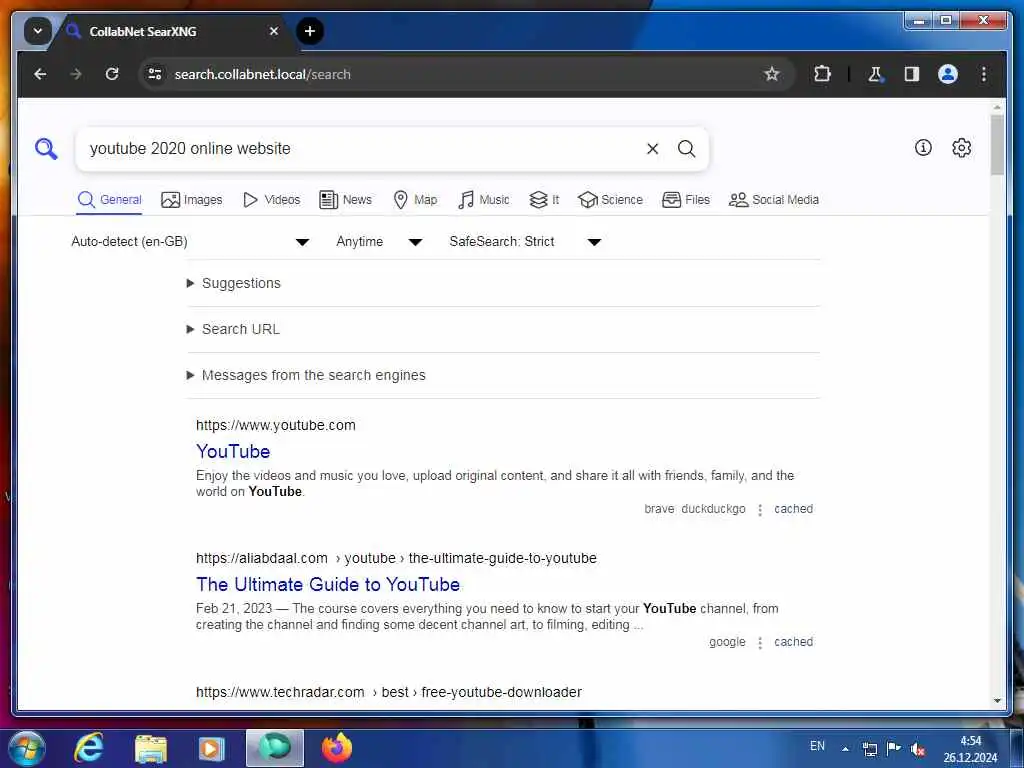Switch to the IT tab

point(544,200)
